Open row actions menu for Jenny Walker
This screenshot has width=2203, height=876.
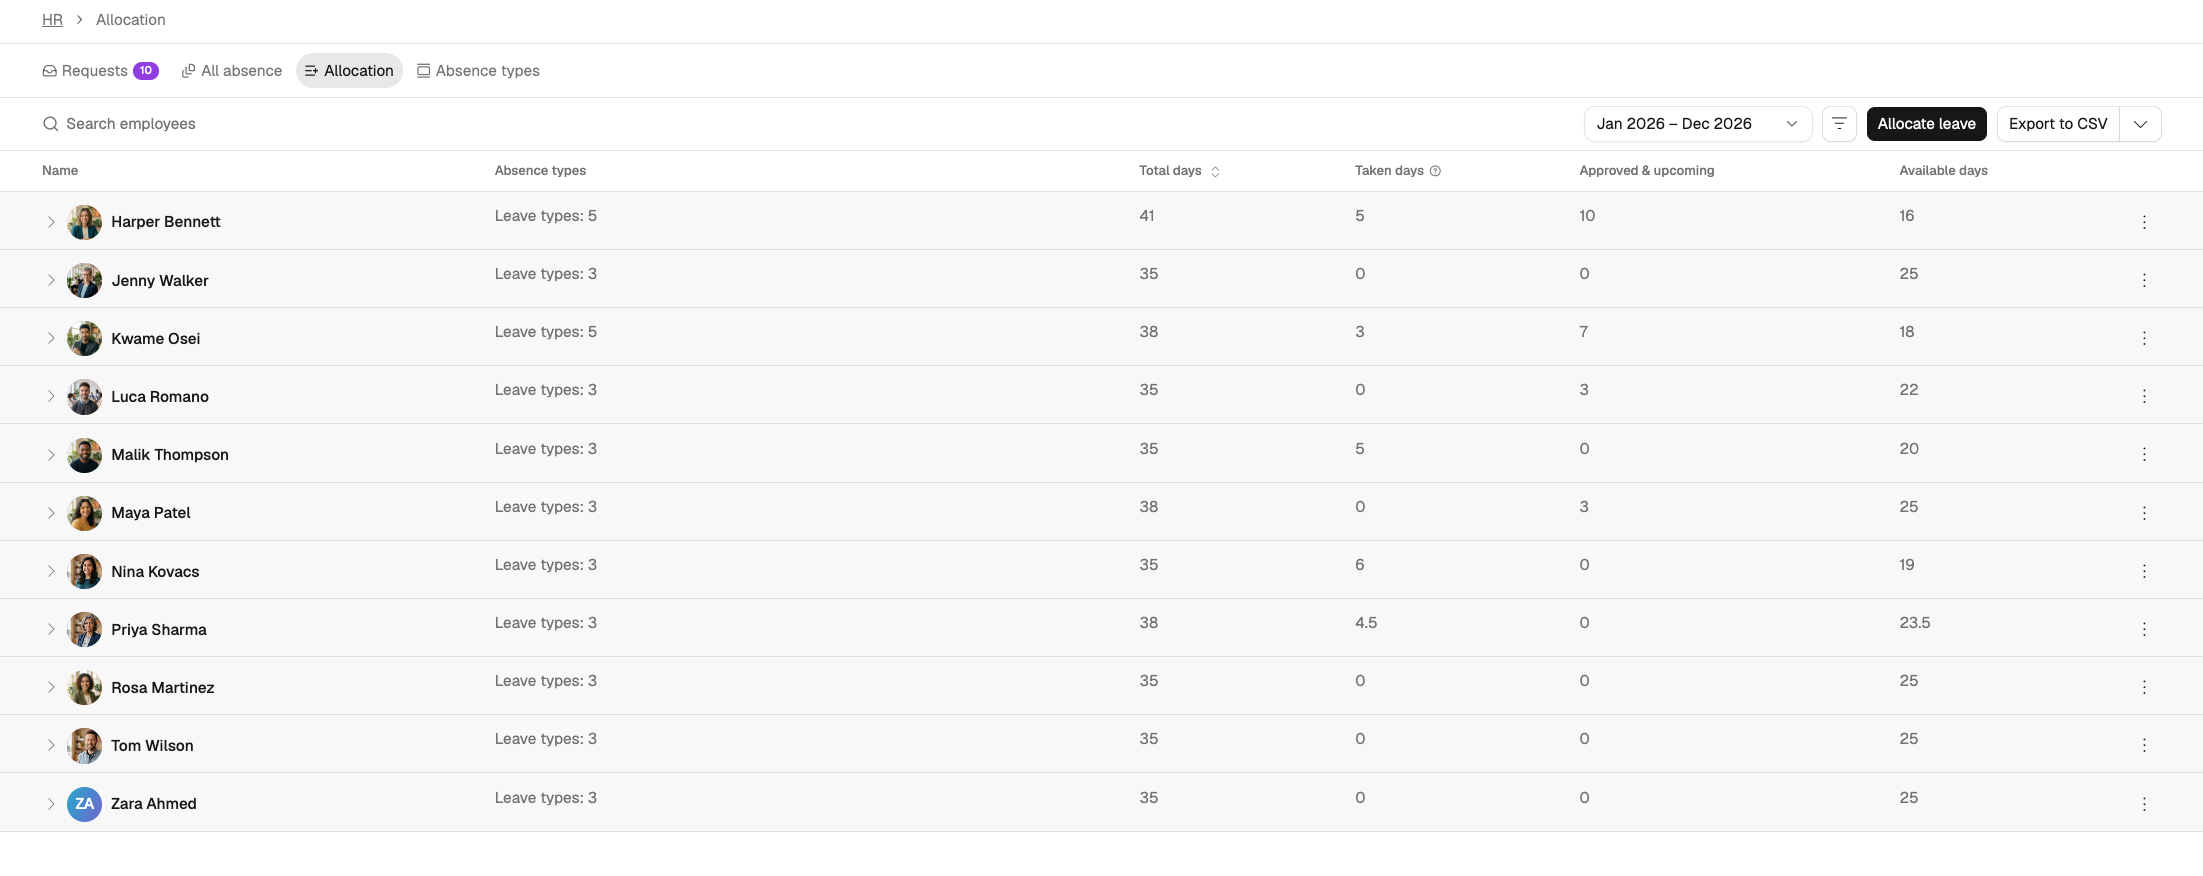2144,280
